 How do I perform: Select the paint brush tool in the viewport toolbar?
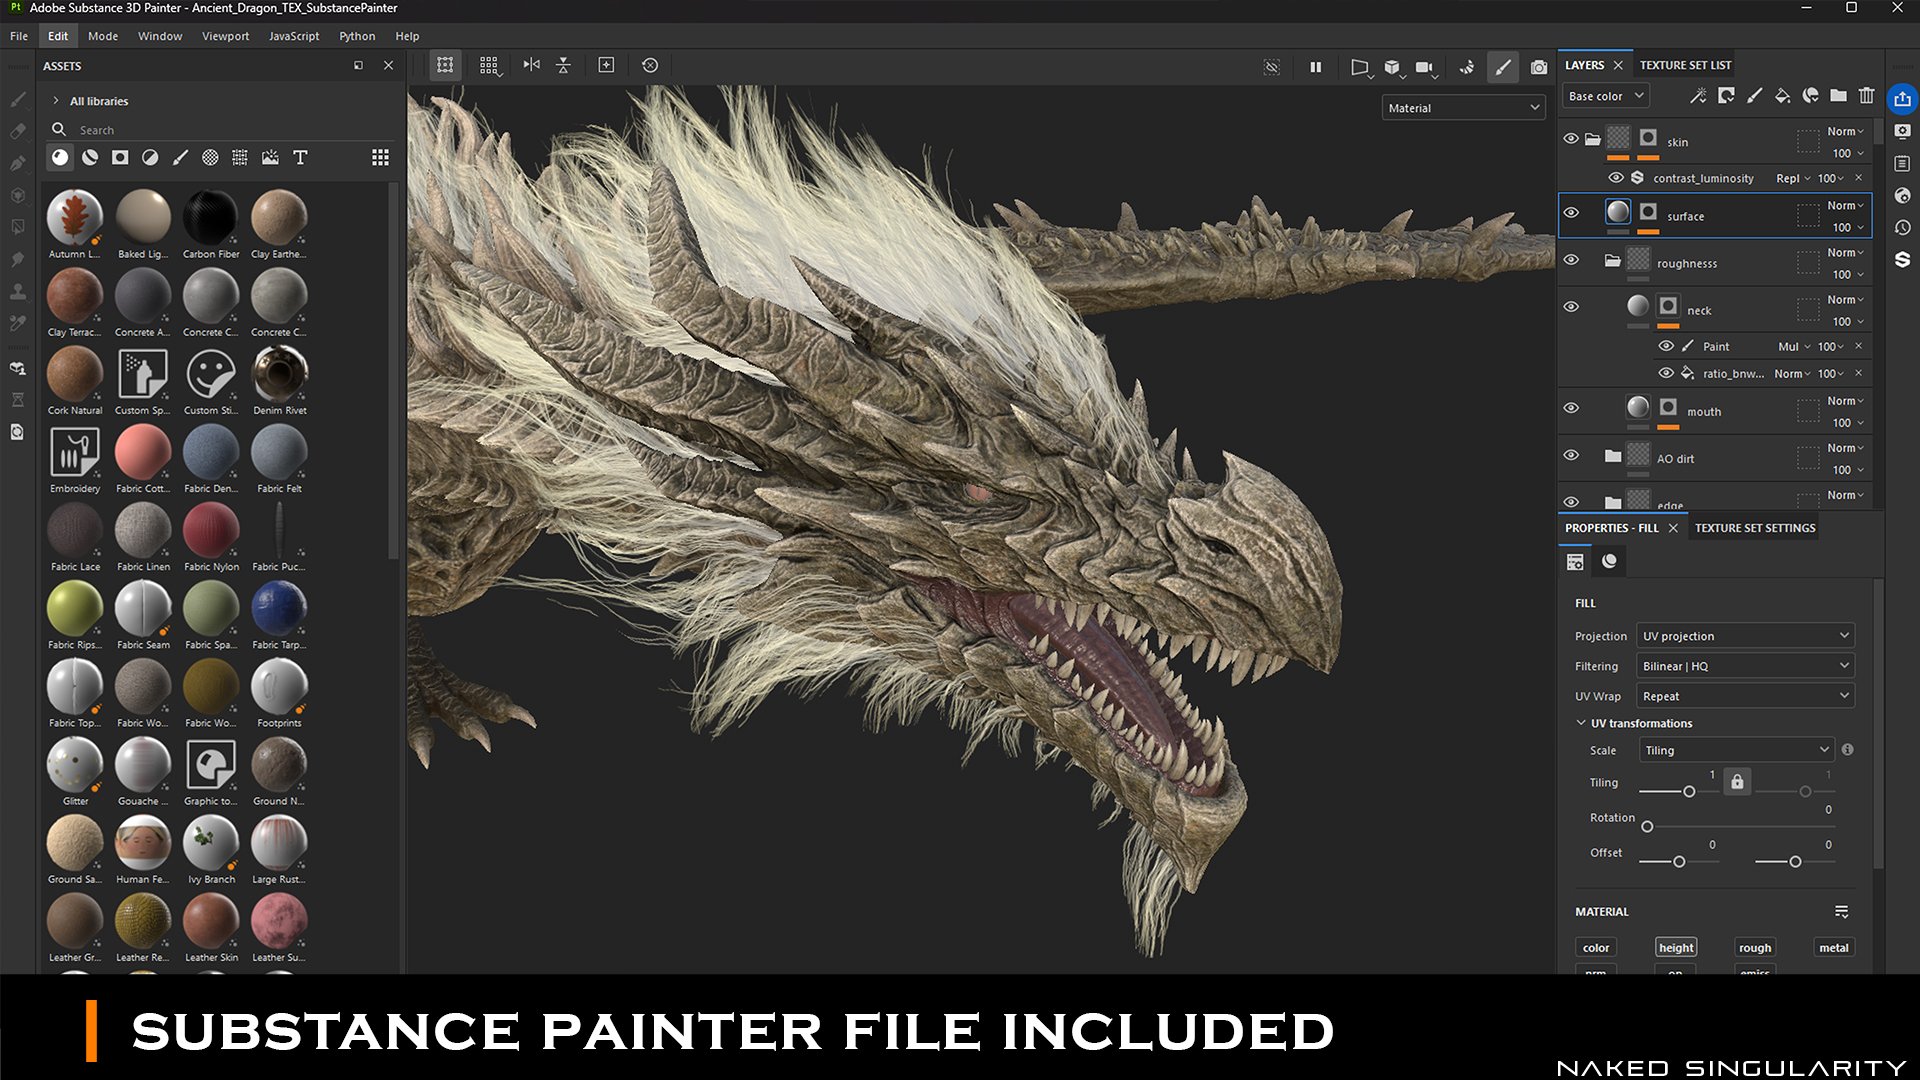pyautogui.click(x=1503, y=66)
